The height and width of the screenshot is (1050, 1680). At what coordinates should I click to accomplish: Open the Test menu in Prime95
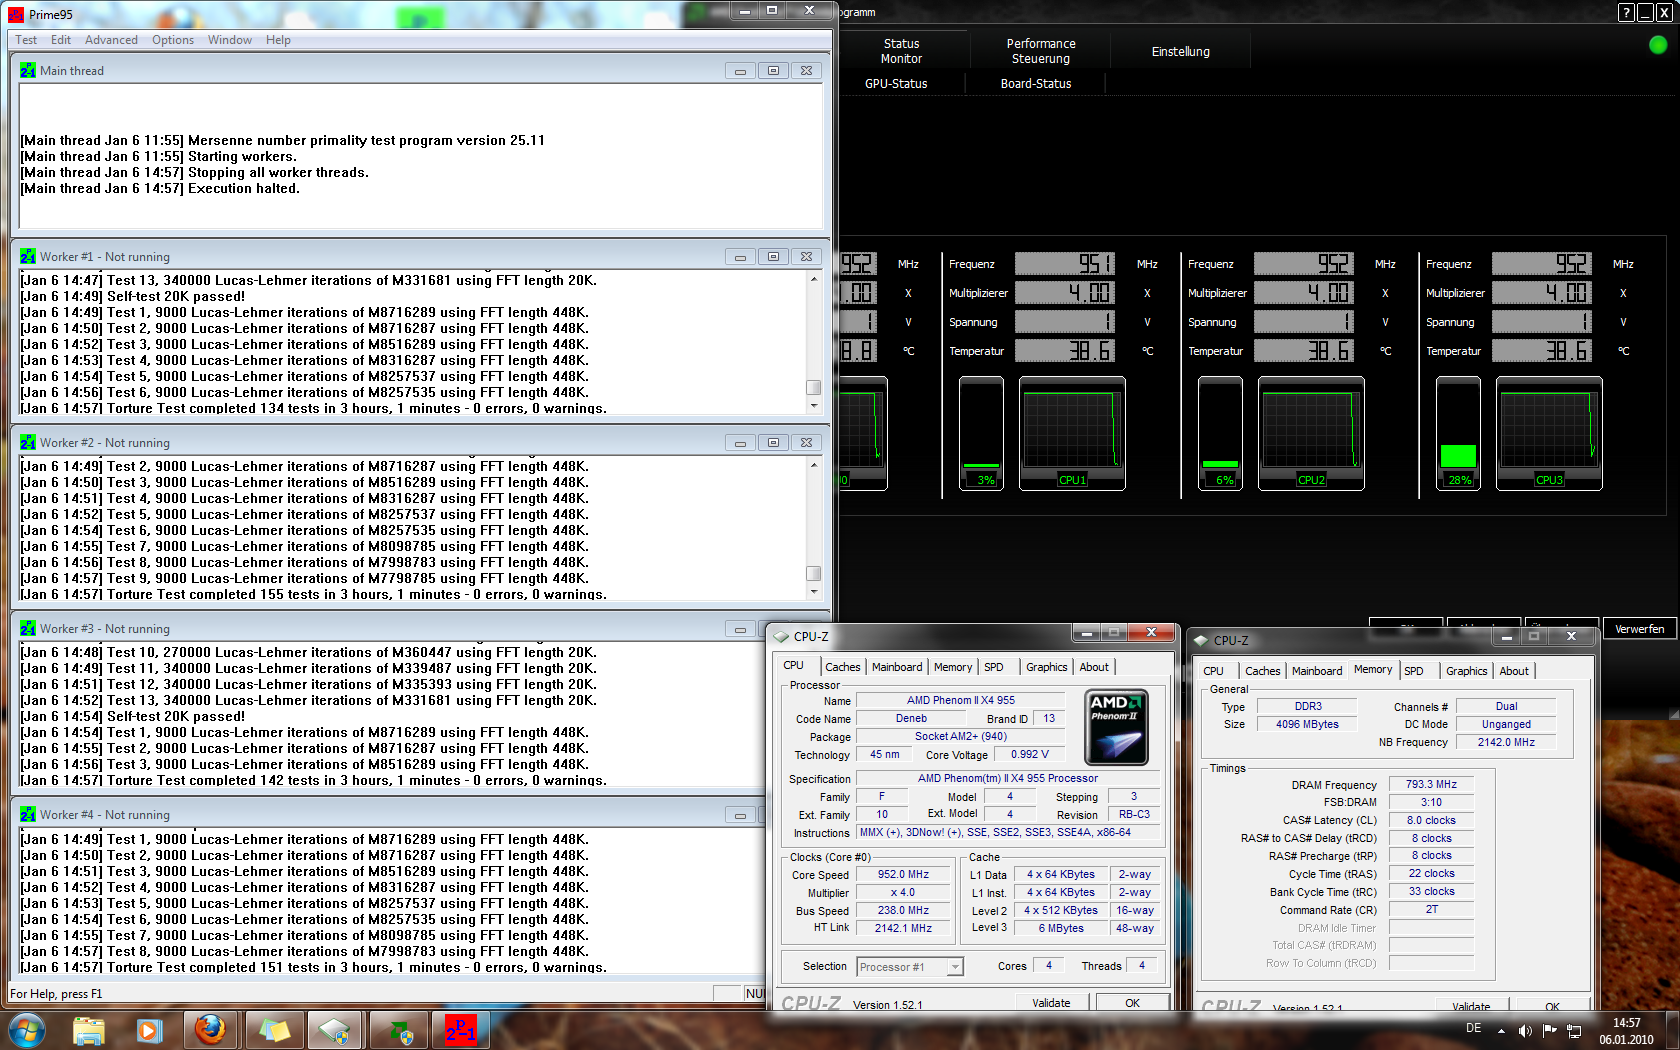tap(26, 40)
